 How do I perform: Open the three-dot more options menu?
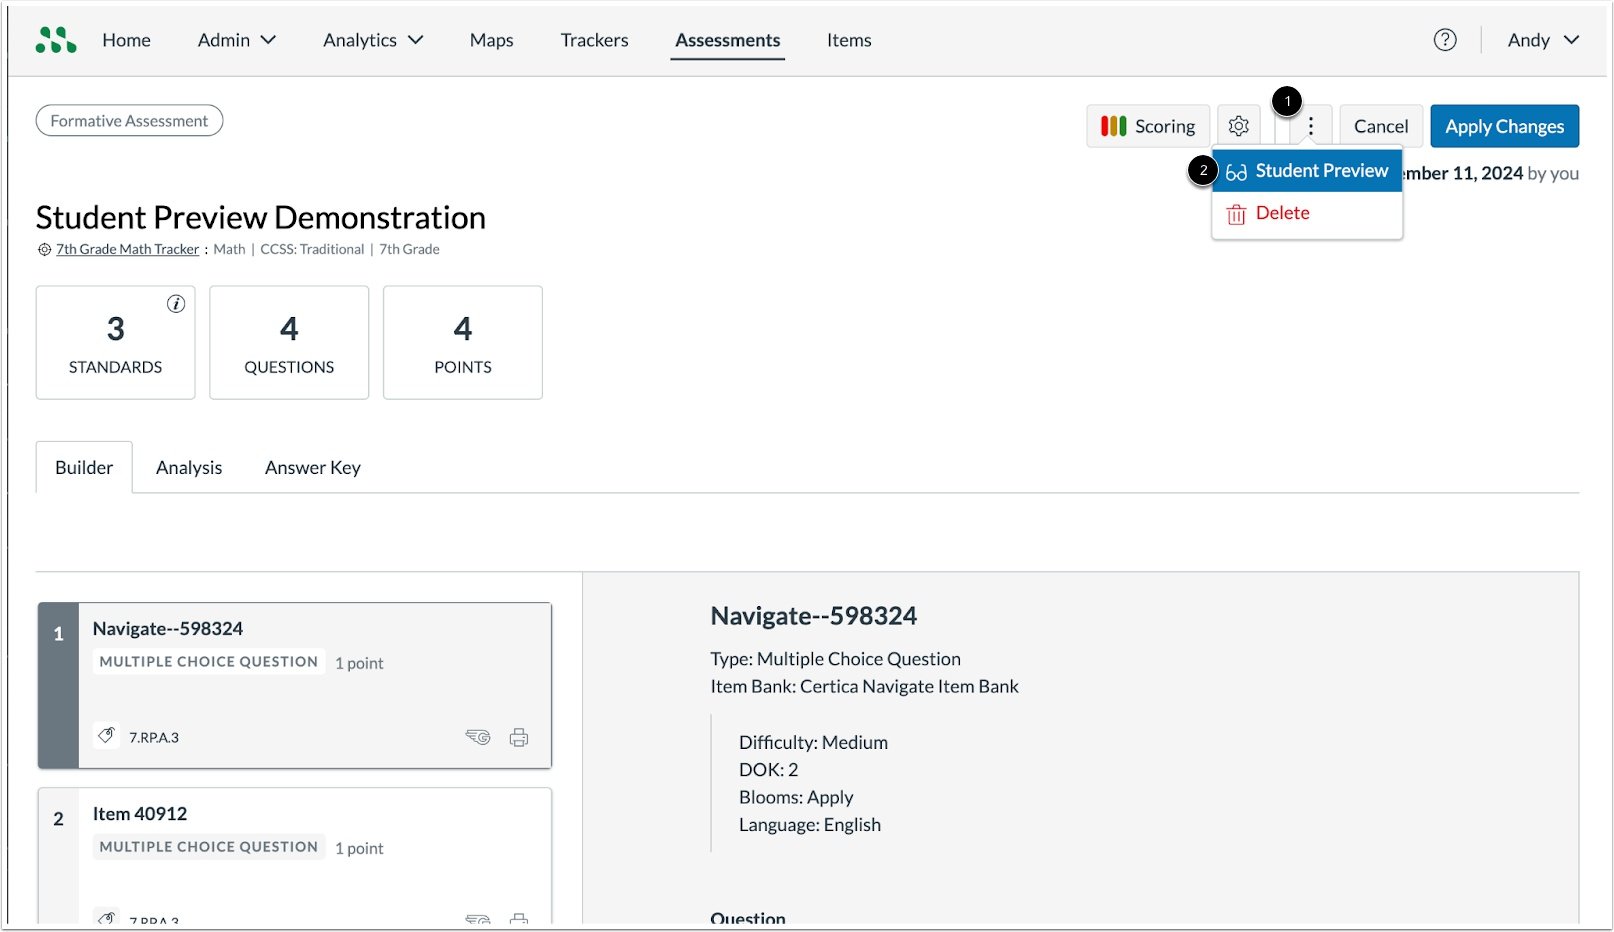1310,125
